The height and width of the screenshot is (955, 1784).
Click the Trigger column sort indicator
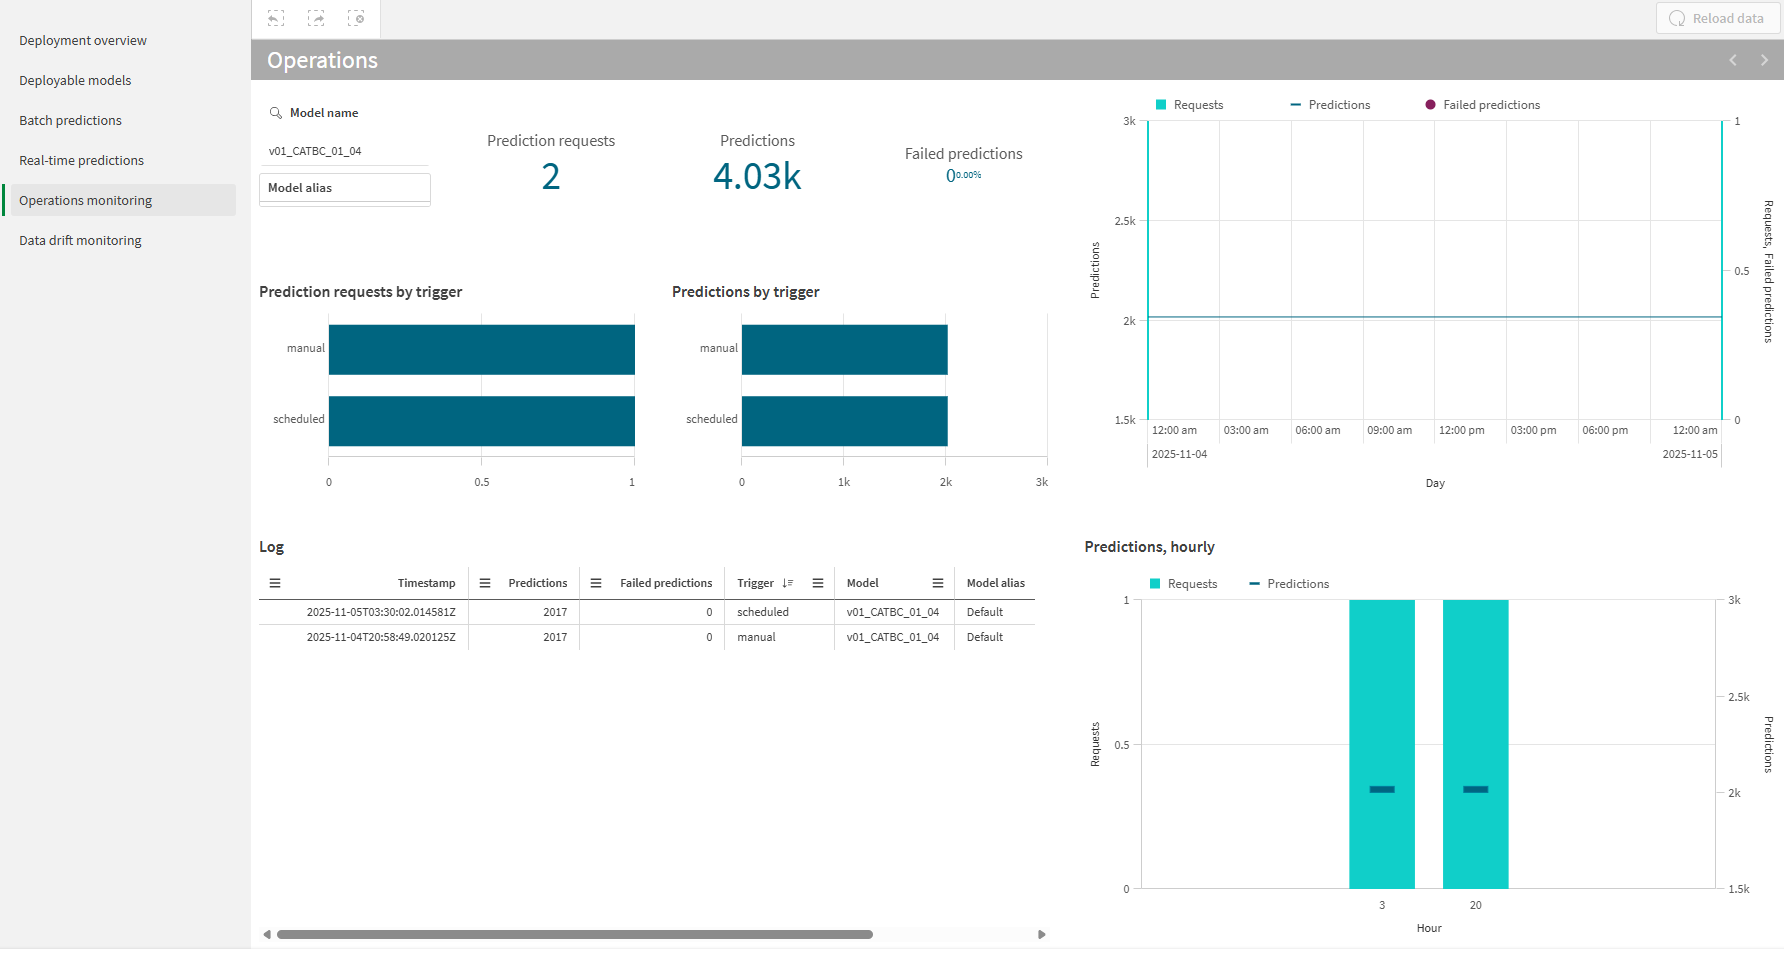pos(787,583)
